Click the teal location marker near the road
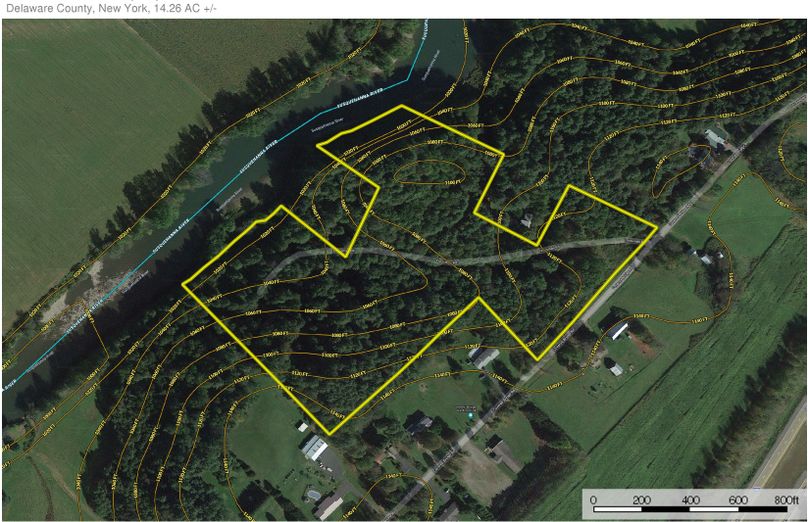The height and width of the screenshot is (522, 808). point(470,414)
